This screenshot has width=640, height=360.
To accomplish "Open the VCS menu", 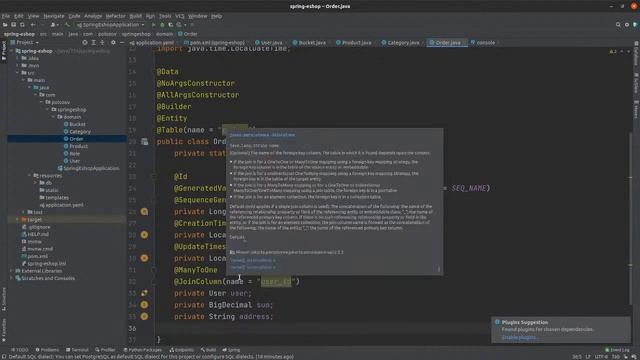I will coord(180,16).
